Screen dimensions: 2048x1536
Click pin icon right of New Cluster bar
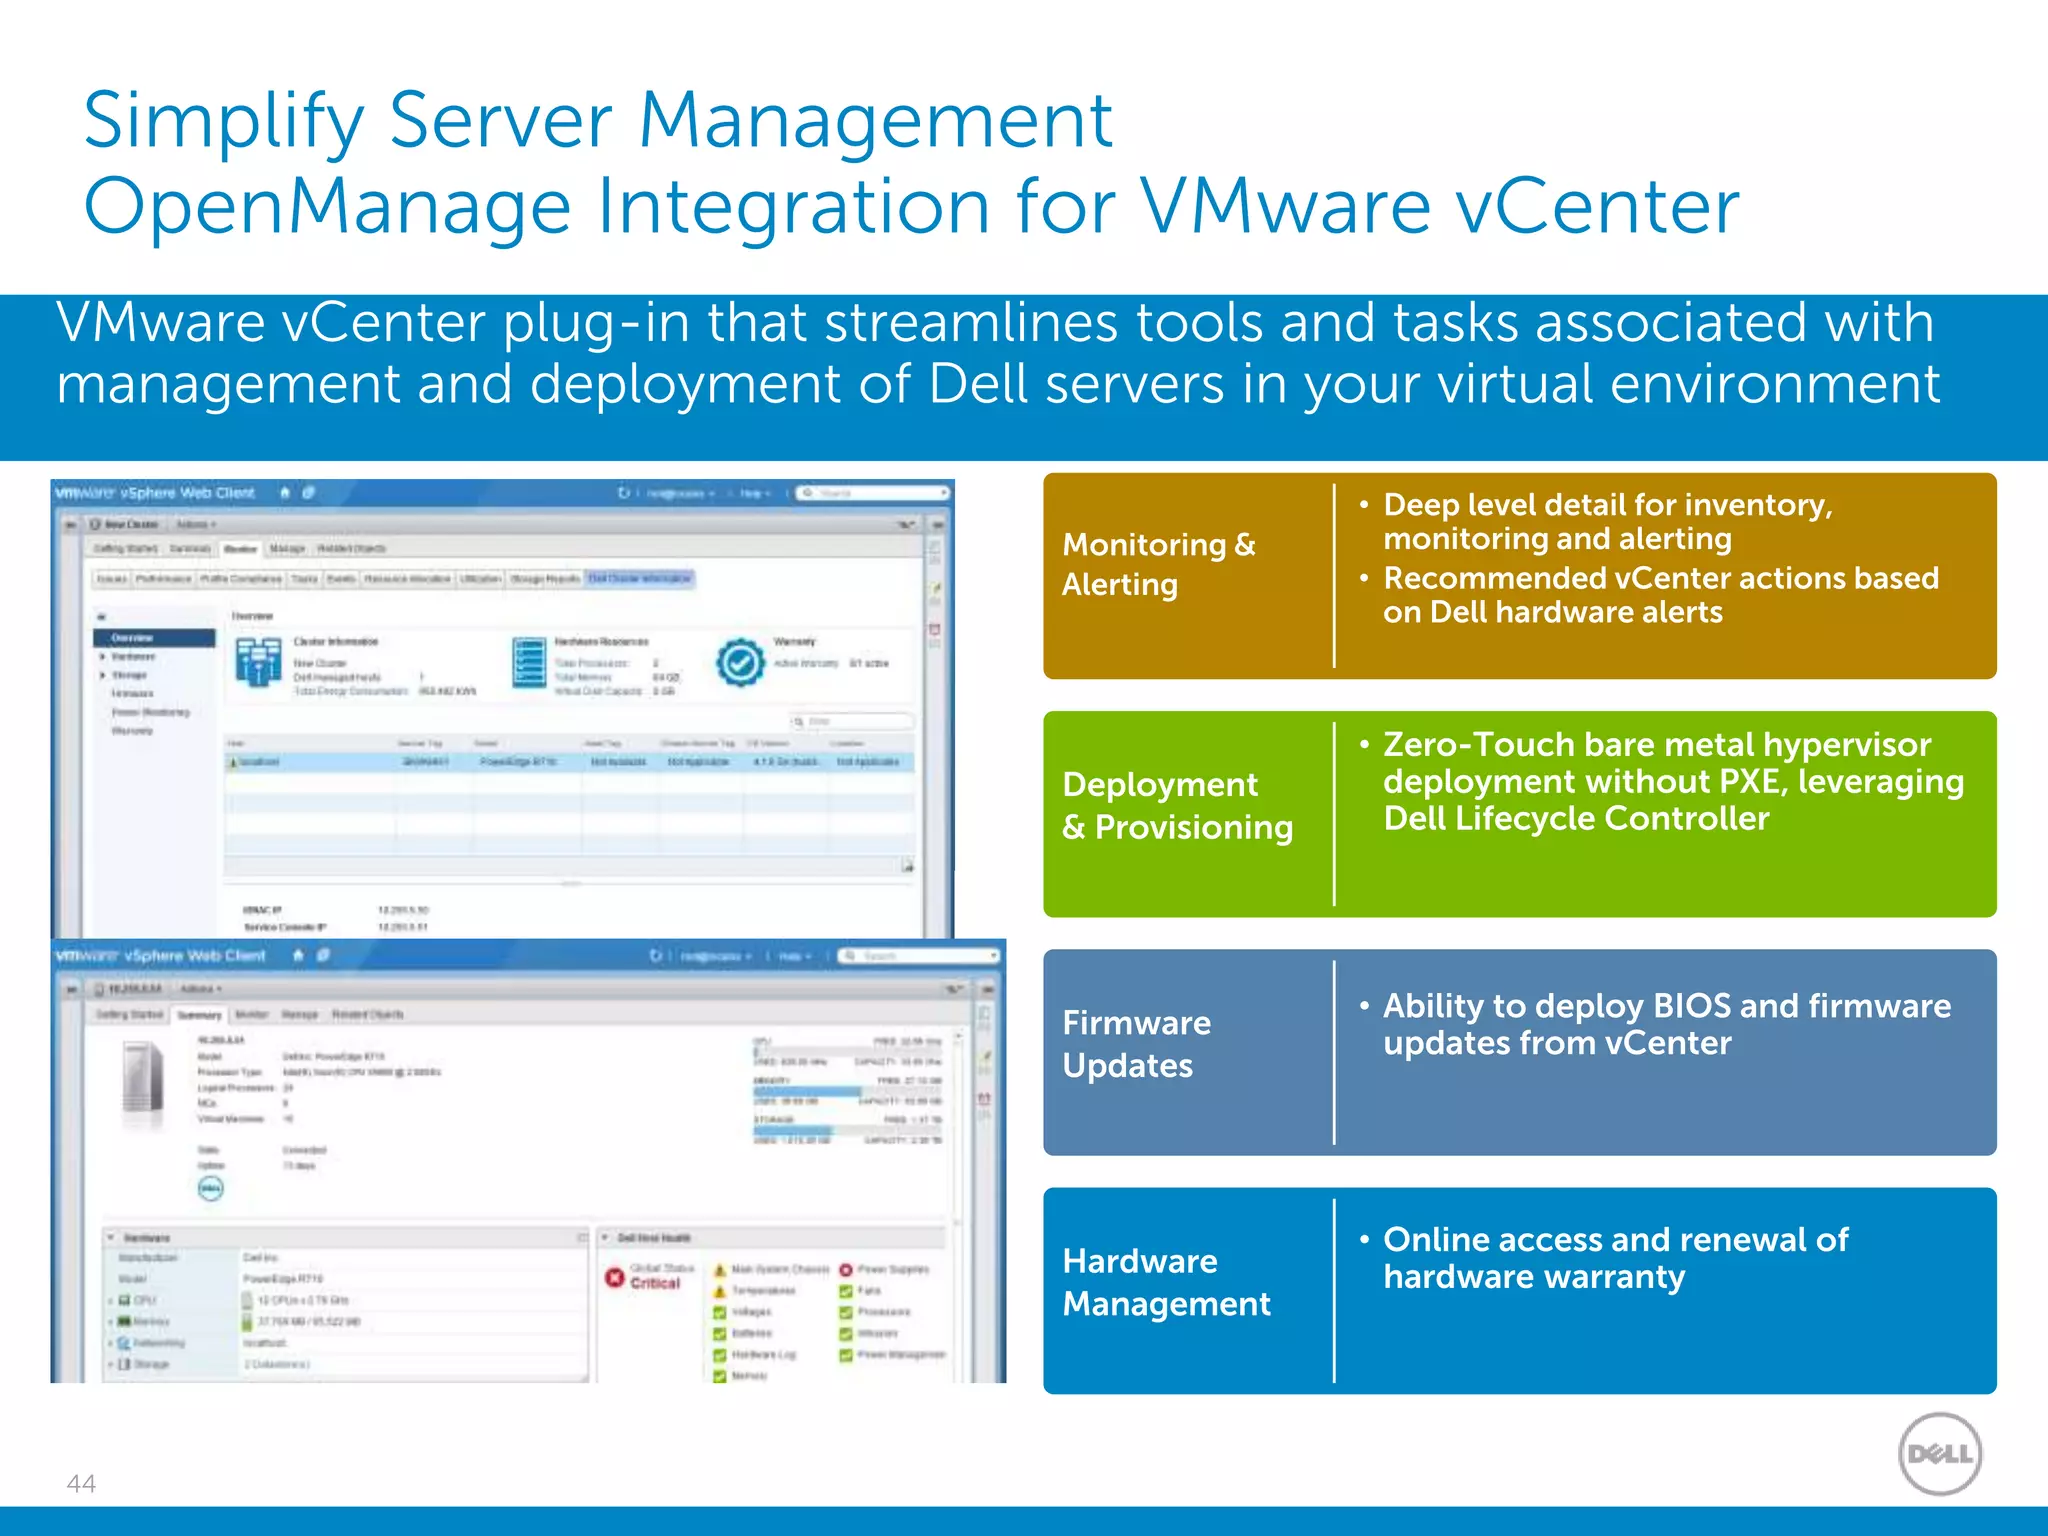905,524
